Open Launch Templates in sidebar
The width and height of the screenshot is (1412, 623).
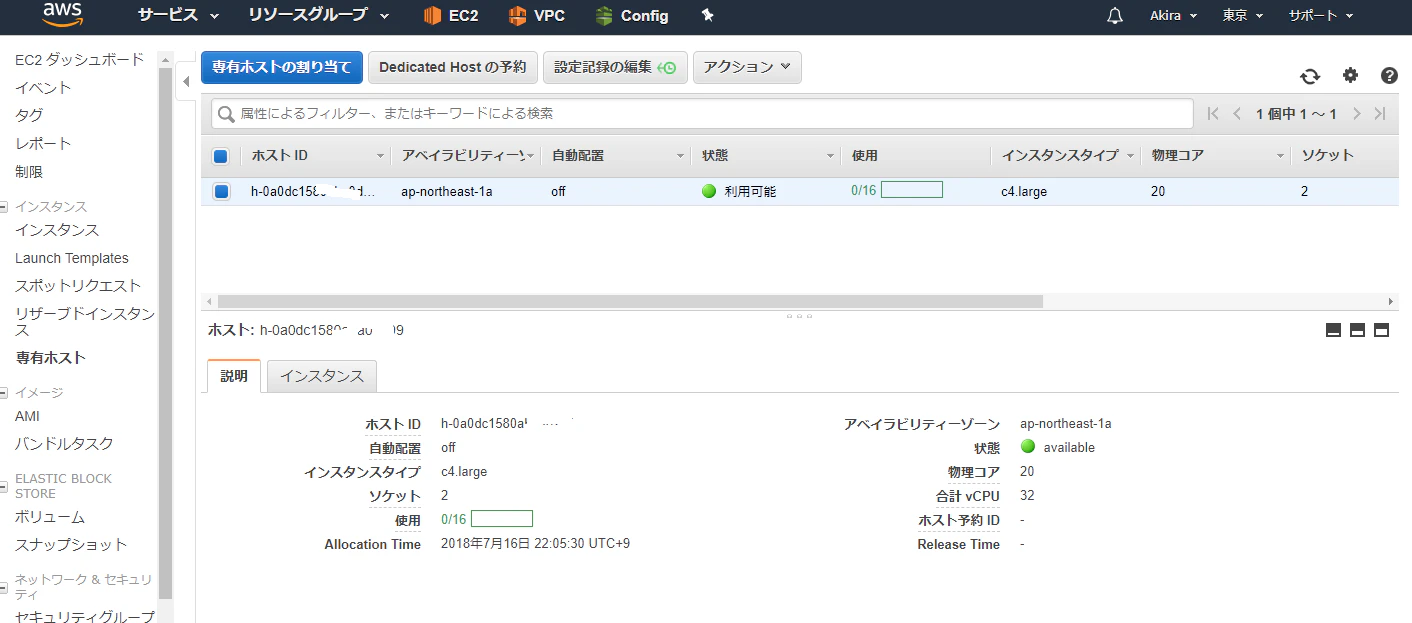point(72,258)
